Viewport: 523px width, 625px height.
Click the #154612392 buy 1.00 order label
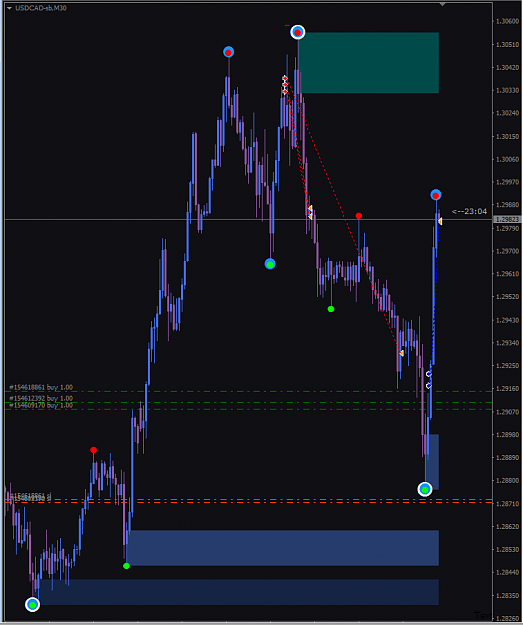click(41, 398)
